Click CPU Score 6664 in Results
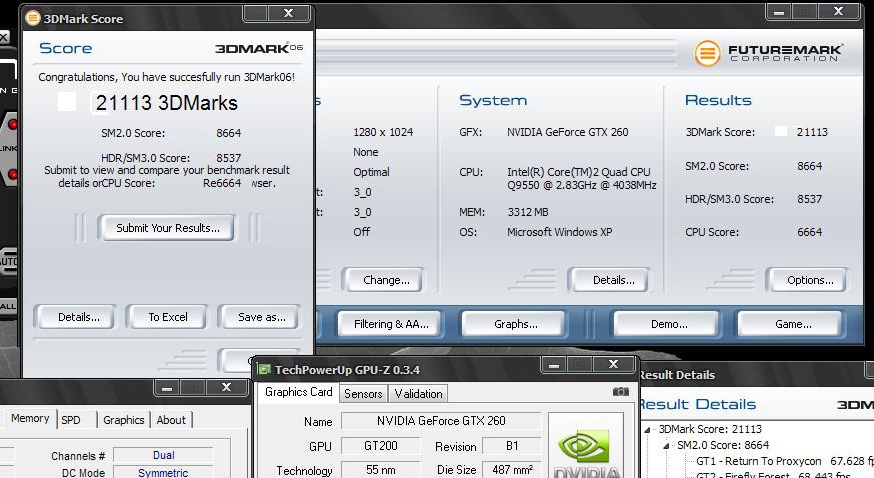 pyautogui.click(x=809, y=232)
